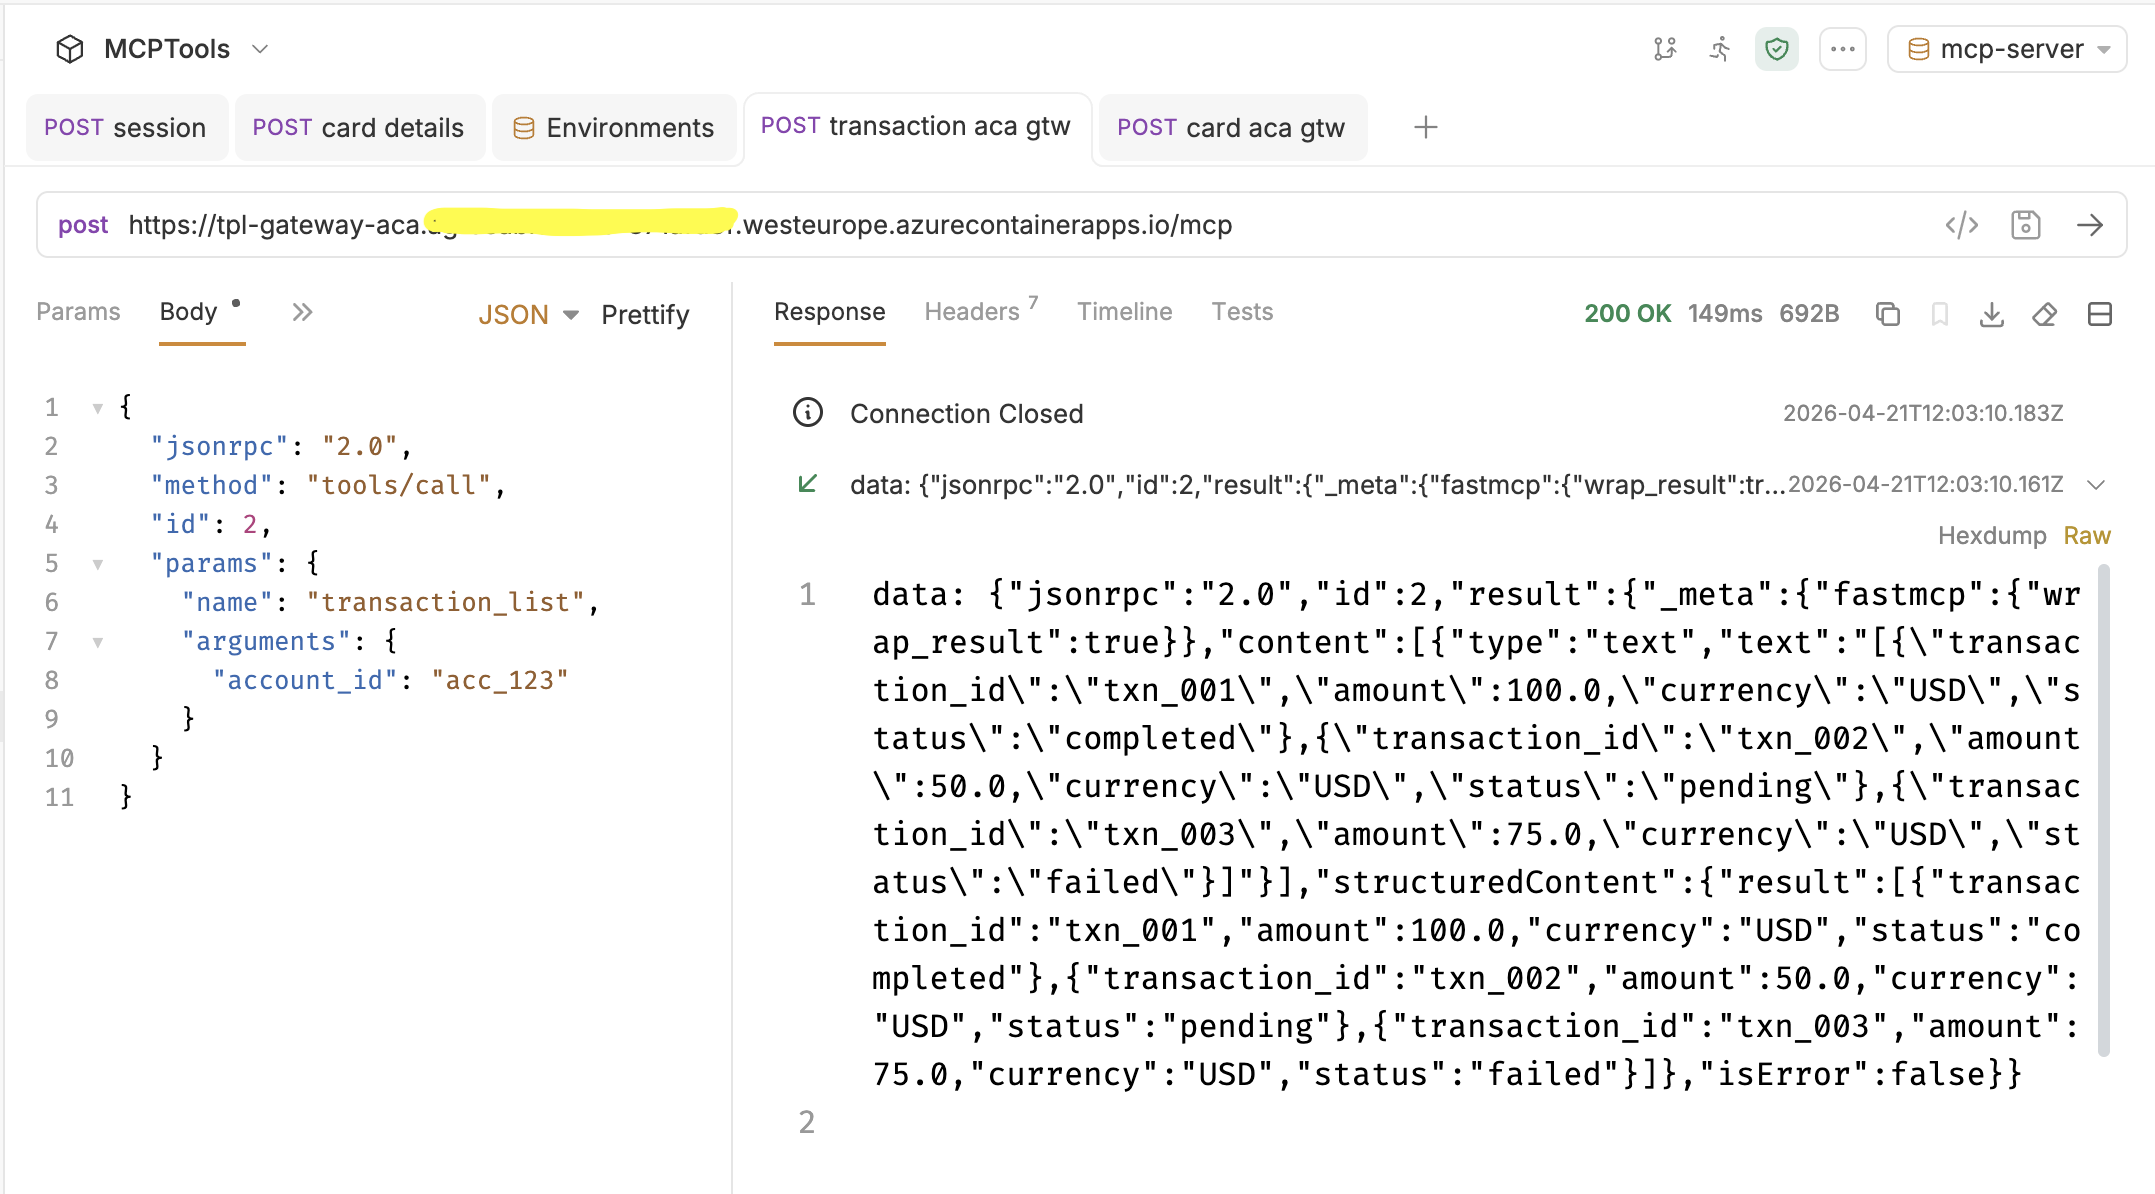Copy the response with the copy icon

pyautogui.click(x=1888, y=314)
